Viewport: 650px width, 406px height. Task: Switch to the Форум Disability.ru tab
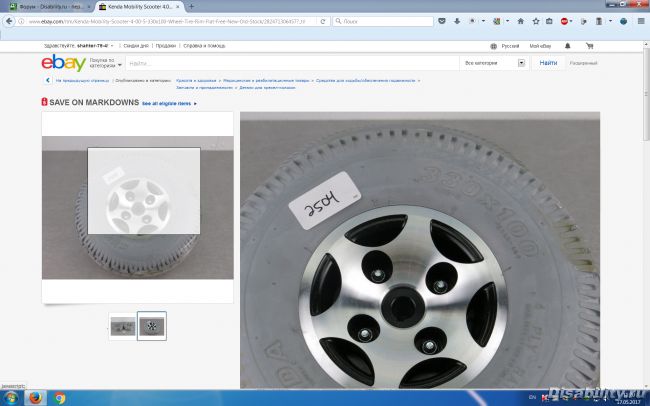pos(49,7)
